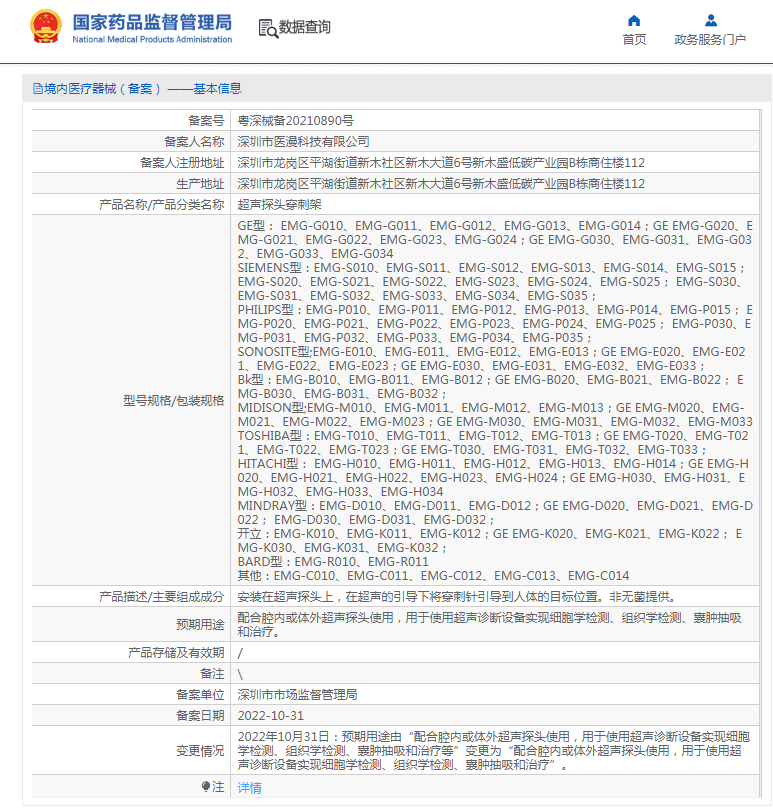Screen dimensions: 773x809
Task: Click the date 2022-10-31
Action: point(271,716)
